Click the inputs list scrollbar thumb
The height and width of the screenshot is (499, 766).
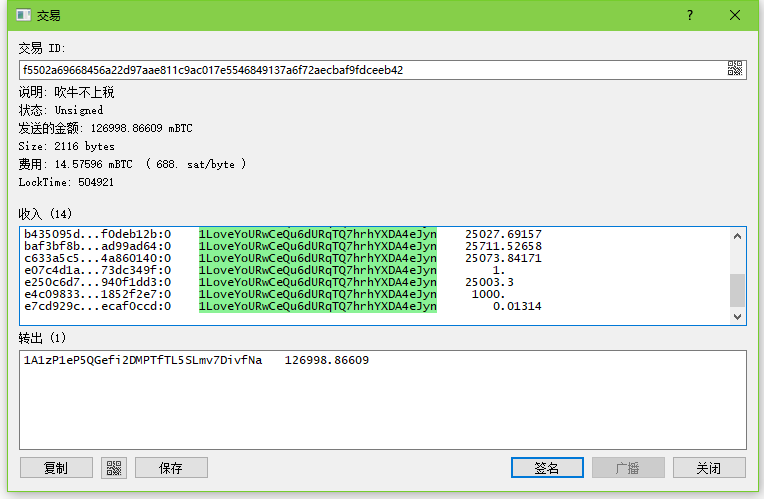pos(738,290)
